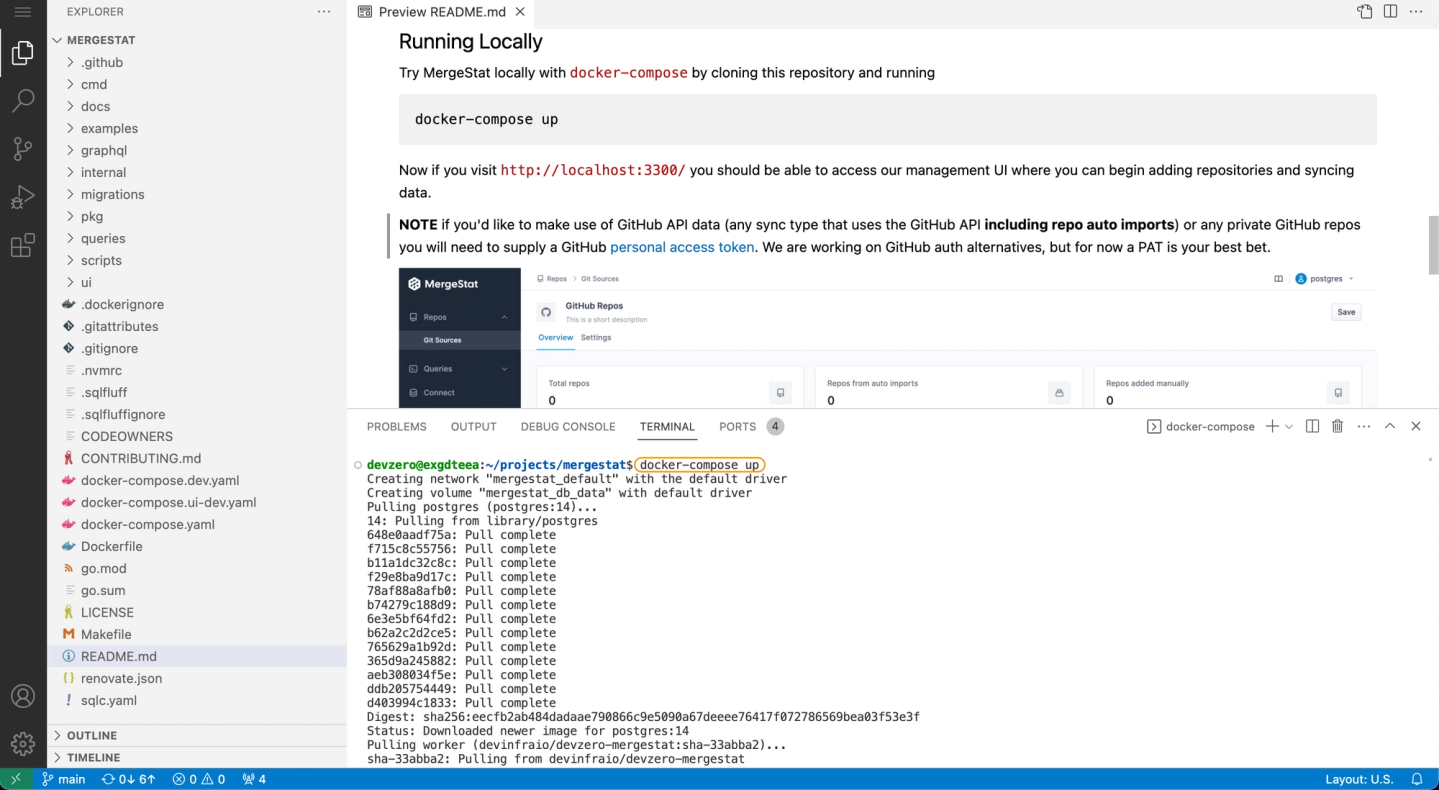Click the personal access token link
The image size is (1439, 790).
click(x=682, y=247)
